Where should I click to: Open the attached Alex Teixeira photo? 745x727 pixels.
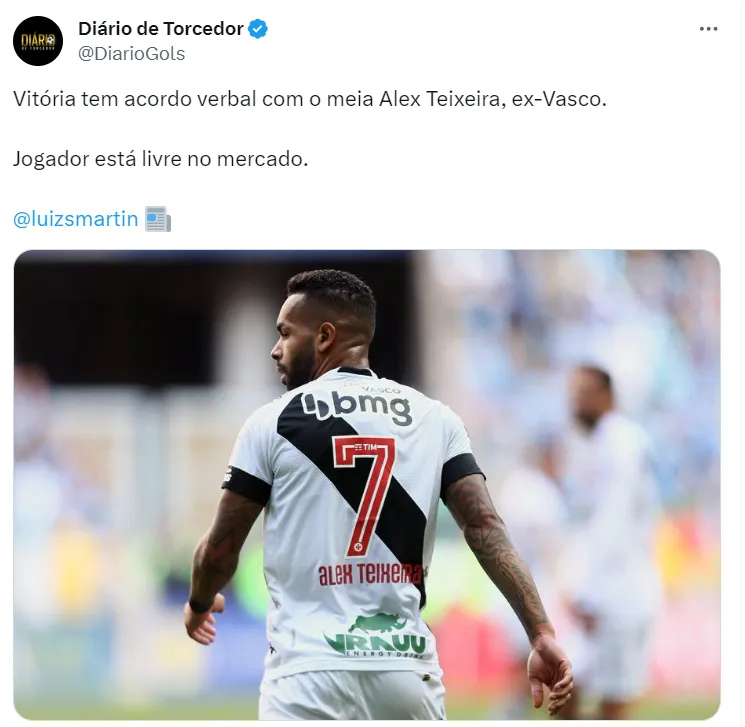click(367, 485)
